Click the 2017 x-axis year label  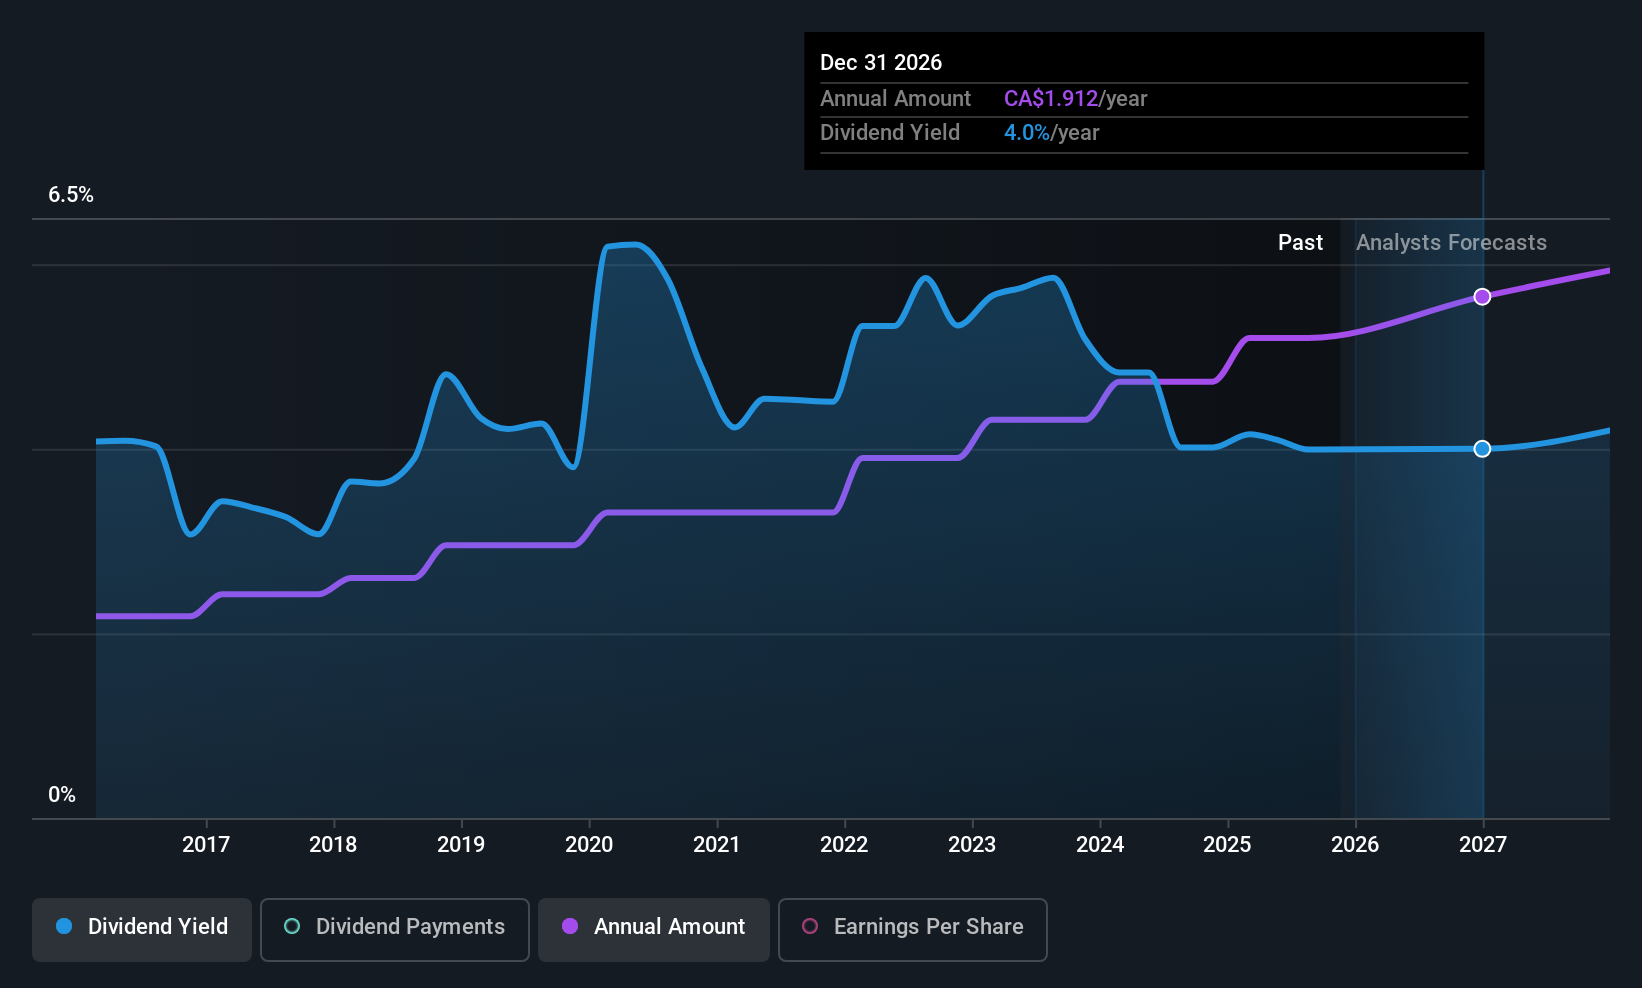pyautogui.click(x=206, y=845)
